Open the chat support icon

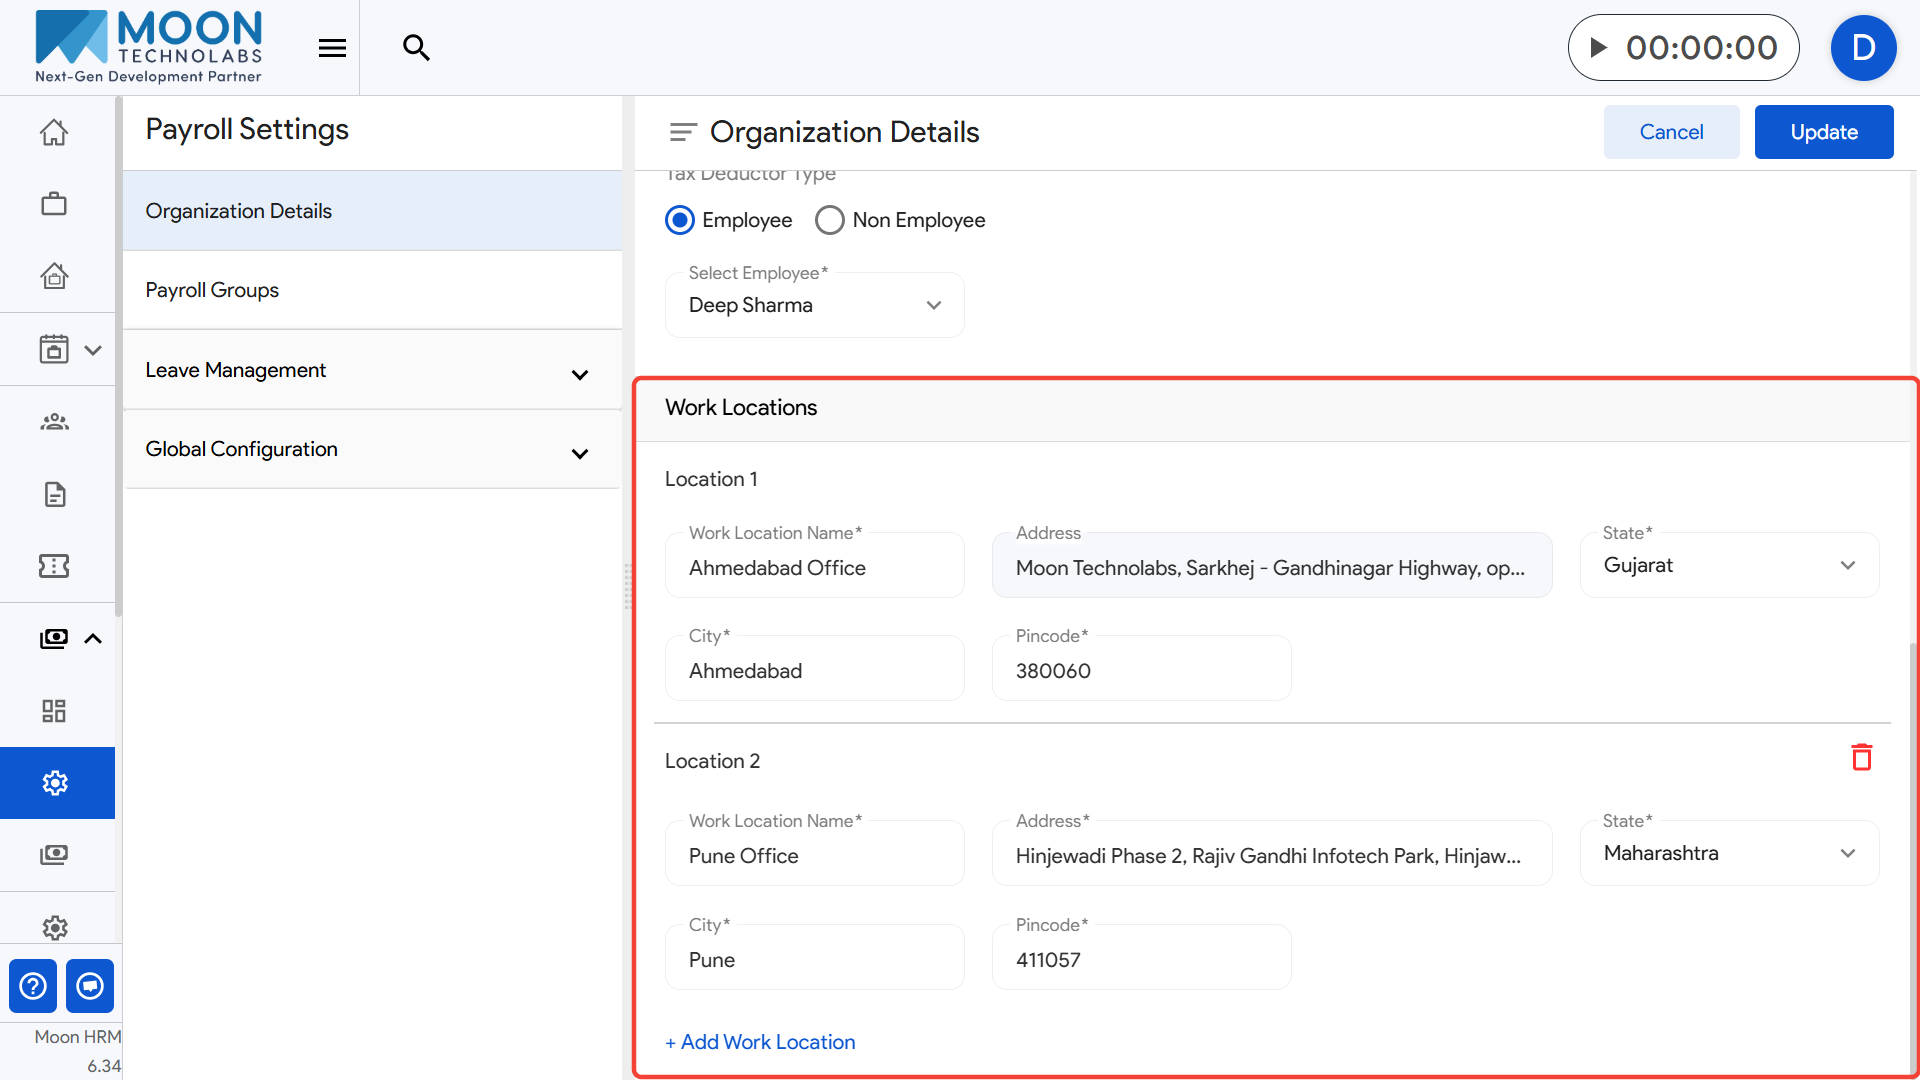90,986
